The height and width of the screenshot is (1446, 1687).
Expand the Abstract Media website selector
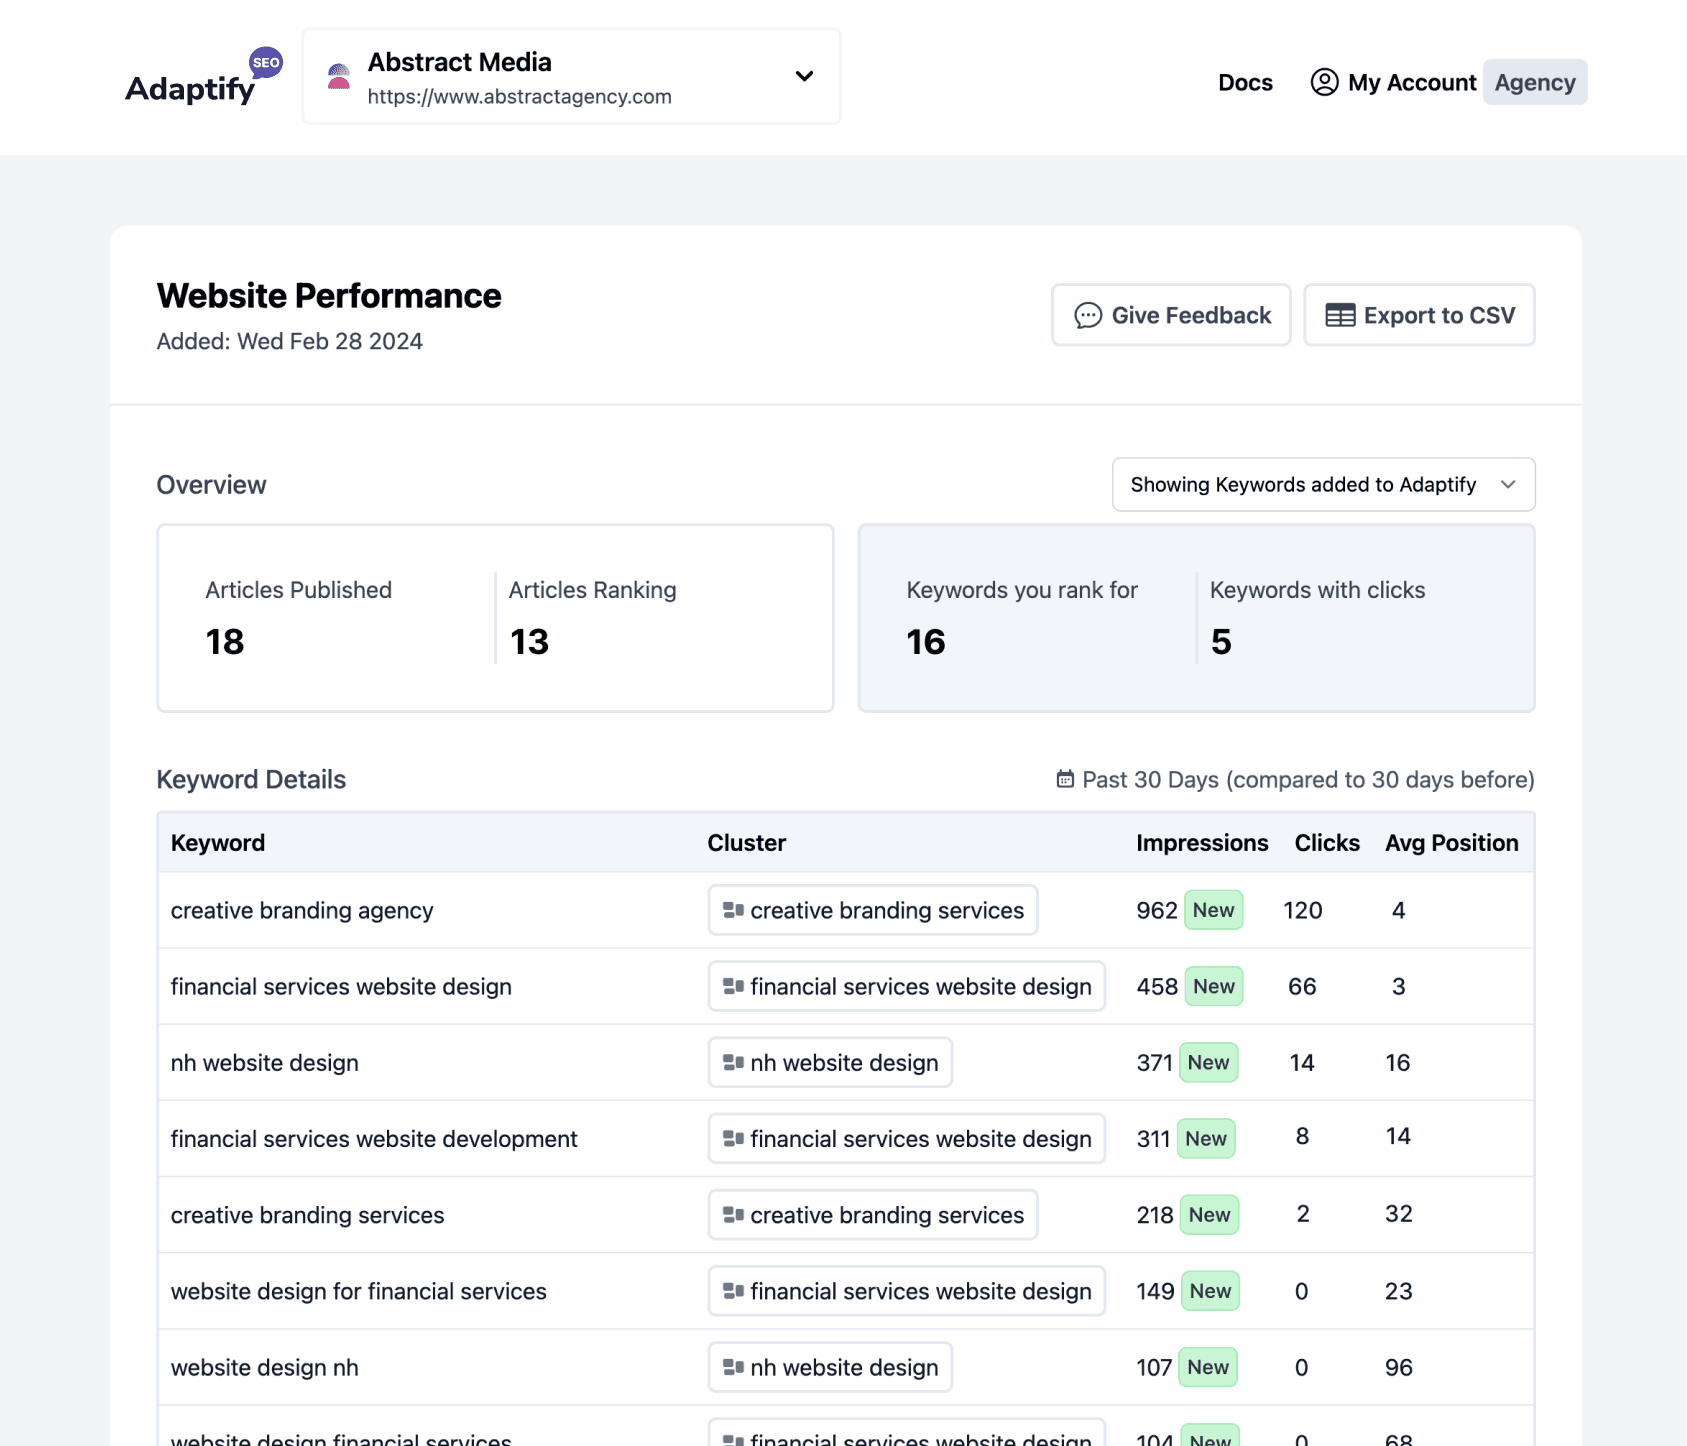click(x=803, y=75)
